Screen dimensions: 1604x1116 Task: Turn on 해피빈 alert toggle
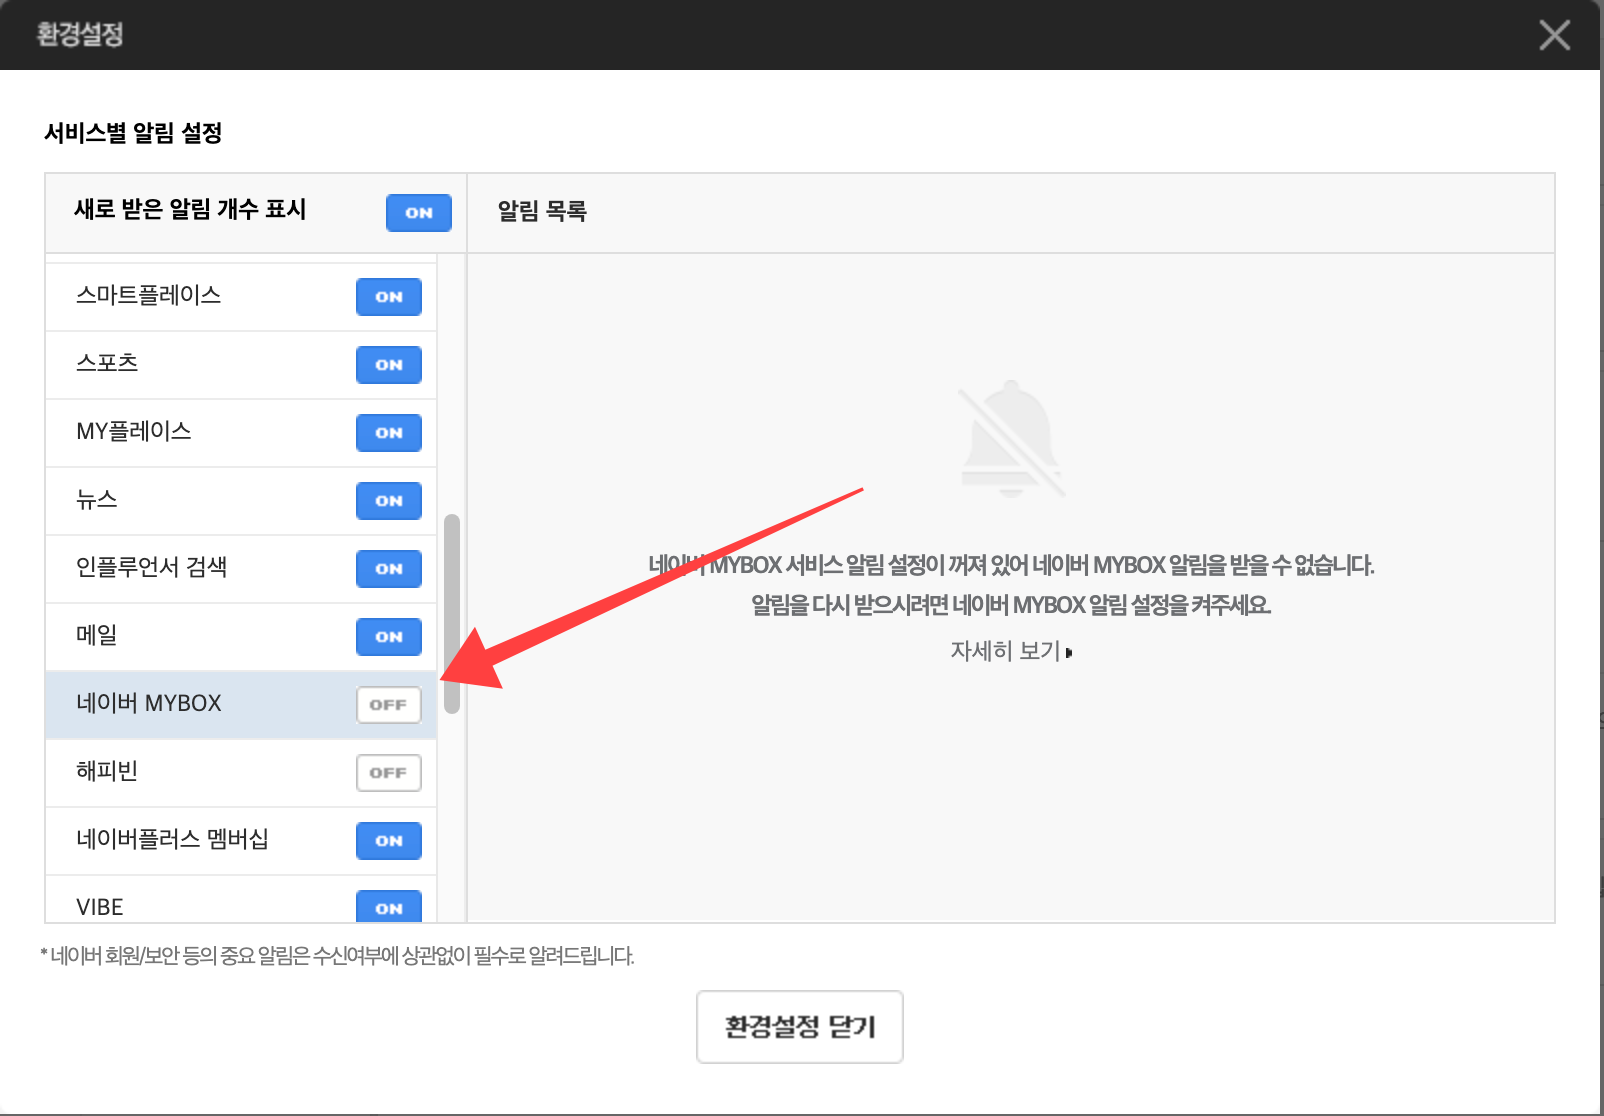coord(389,773)
